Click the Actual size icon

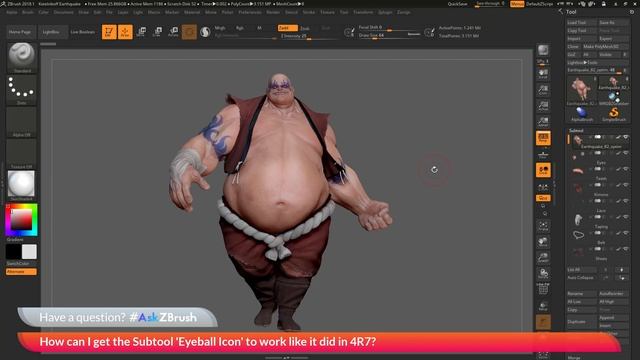543,106
